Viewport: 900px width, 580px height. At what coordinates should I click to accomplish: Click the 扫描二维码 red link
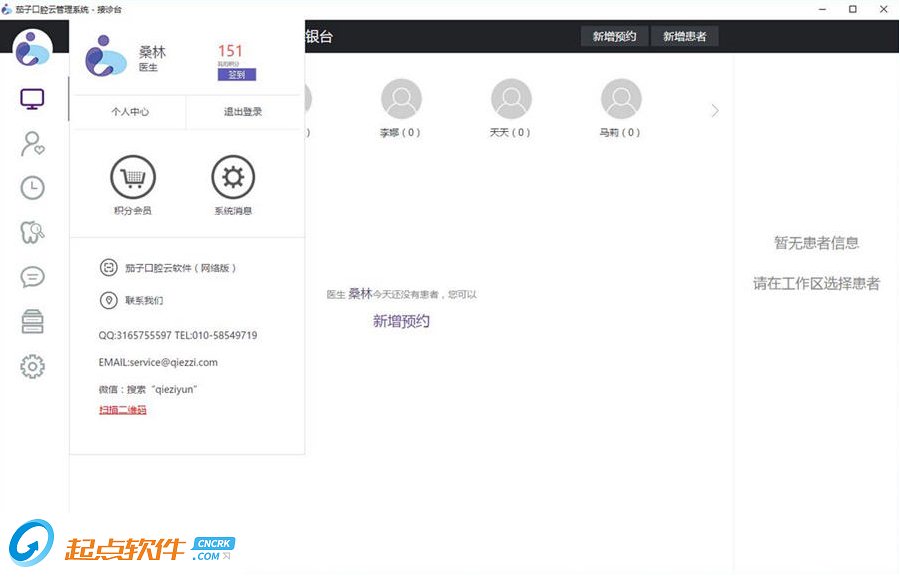[123, 409]
